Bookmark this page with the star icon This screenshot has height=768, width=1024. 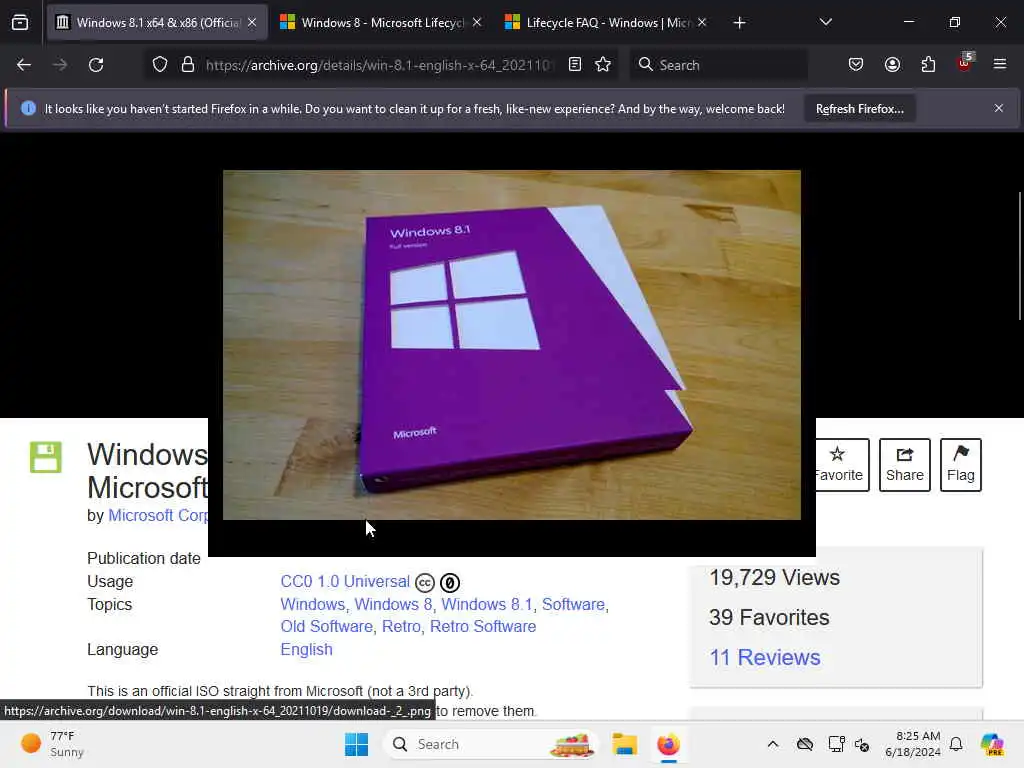pos(603,65)
